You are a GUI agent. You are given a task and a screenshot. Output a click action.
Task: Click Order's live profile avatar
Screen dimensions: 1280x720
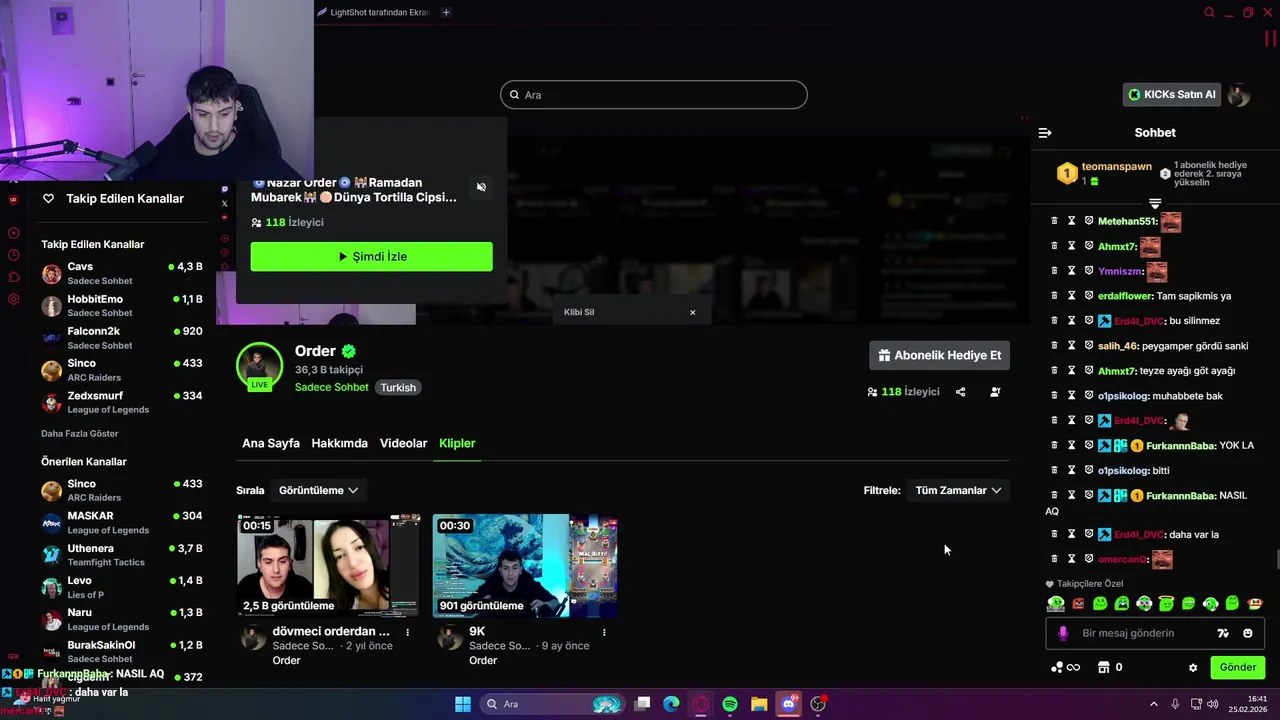click(259, 365)
